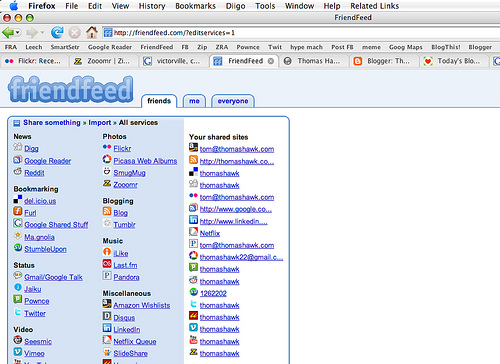Select the me tab on FriendFeed
This screenshot has width=500, height=364.
[194, 101]
